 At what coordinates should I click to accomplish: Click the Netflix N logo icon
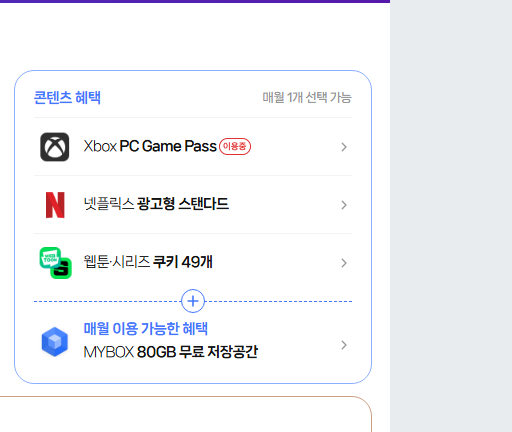click(x=55, y=205)
